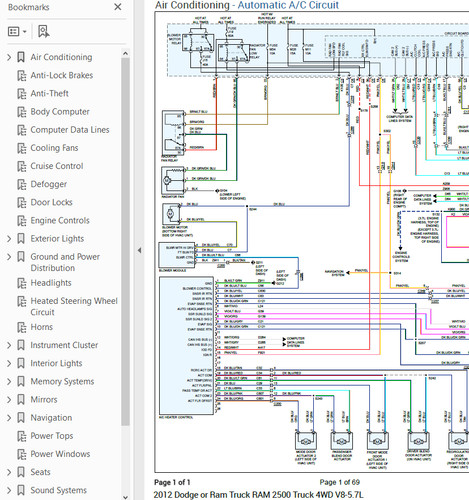The image size is (469, 500).
Task: Click the Horns bookmark icon
Action: [22, 327]
